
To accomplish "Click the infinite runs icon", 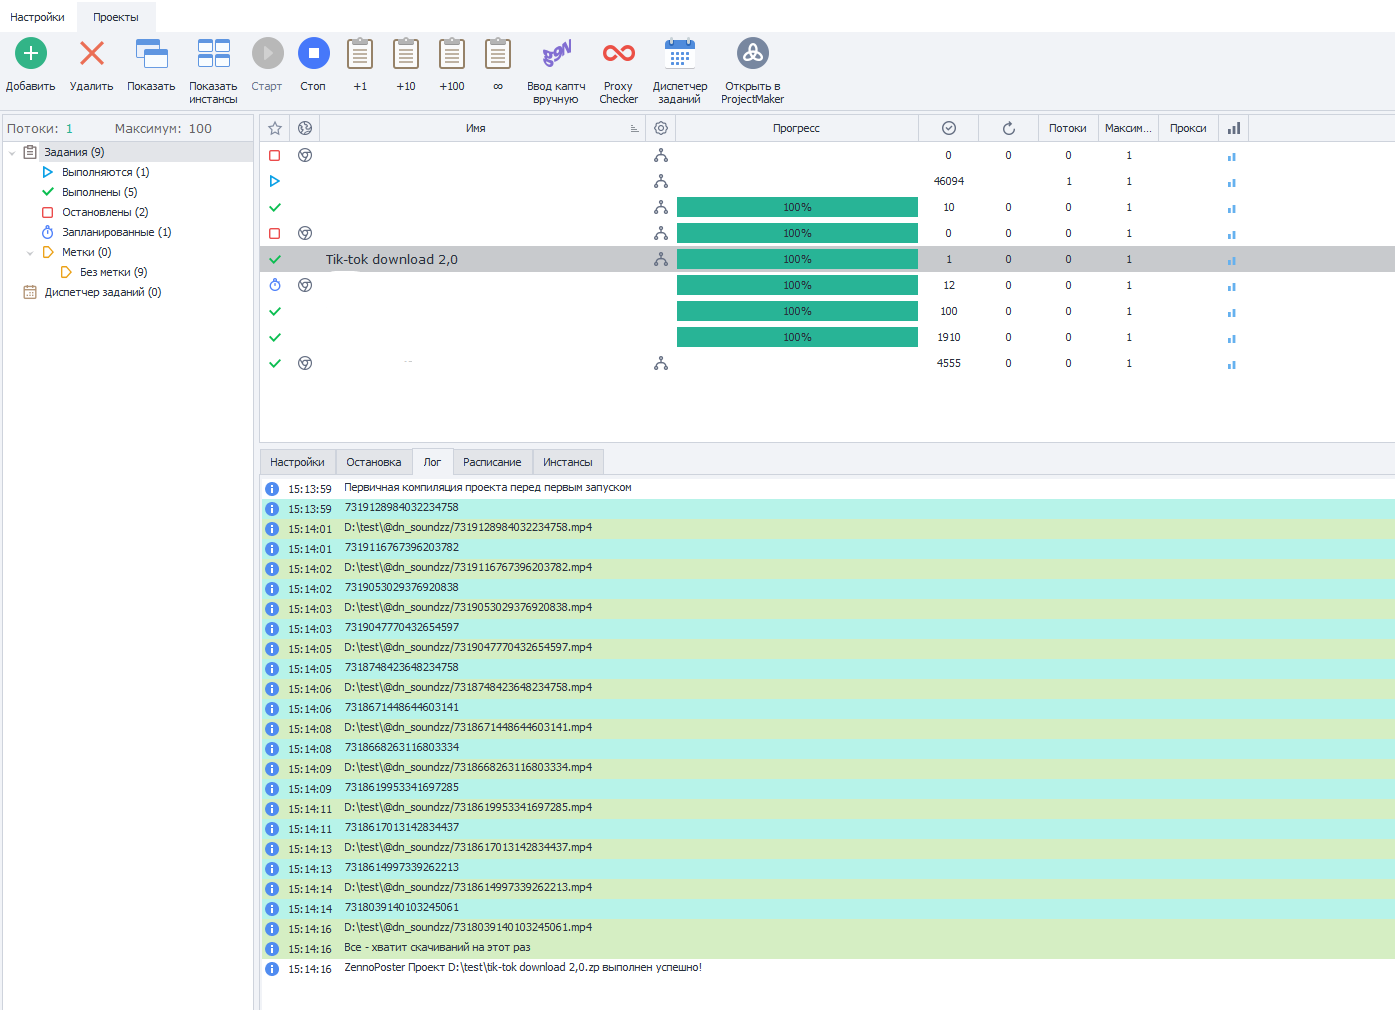I will (x=498, y=54).
